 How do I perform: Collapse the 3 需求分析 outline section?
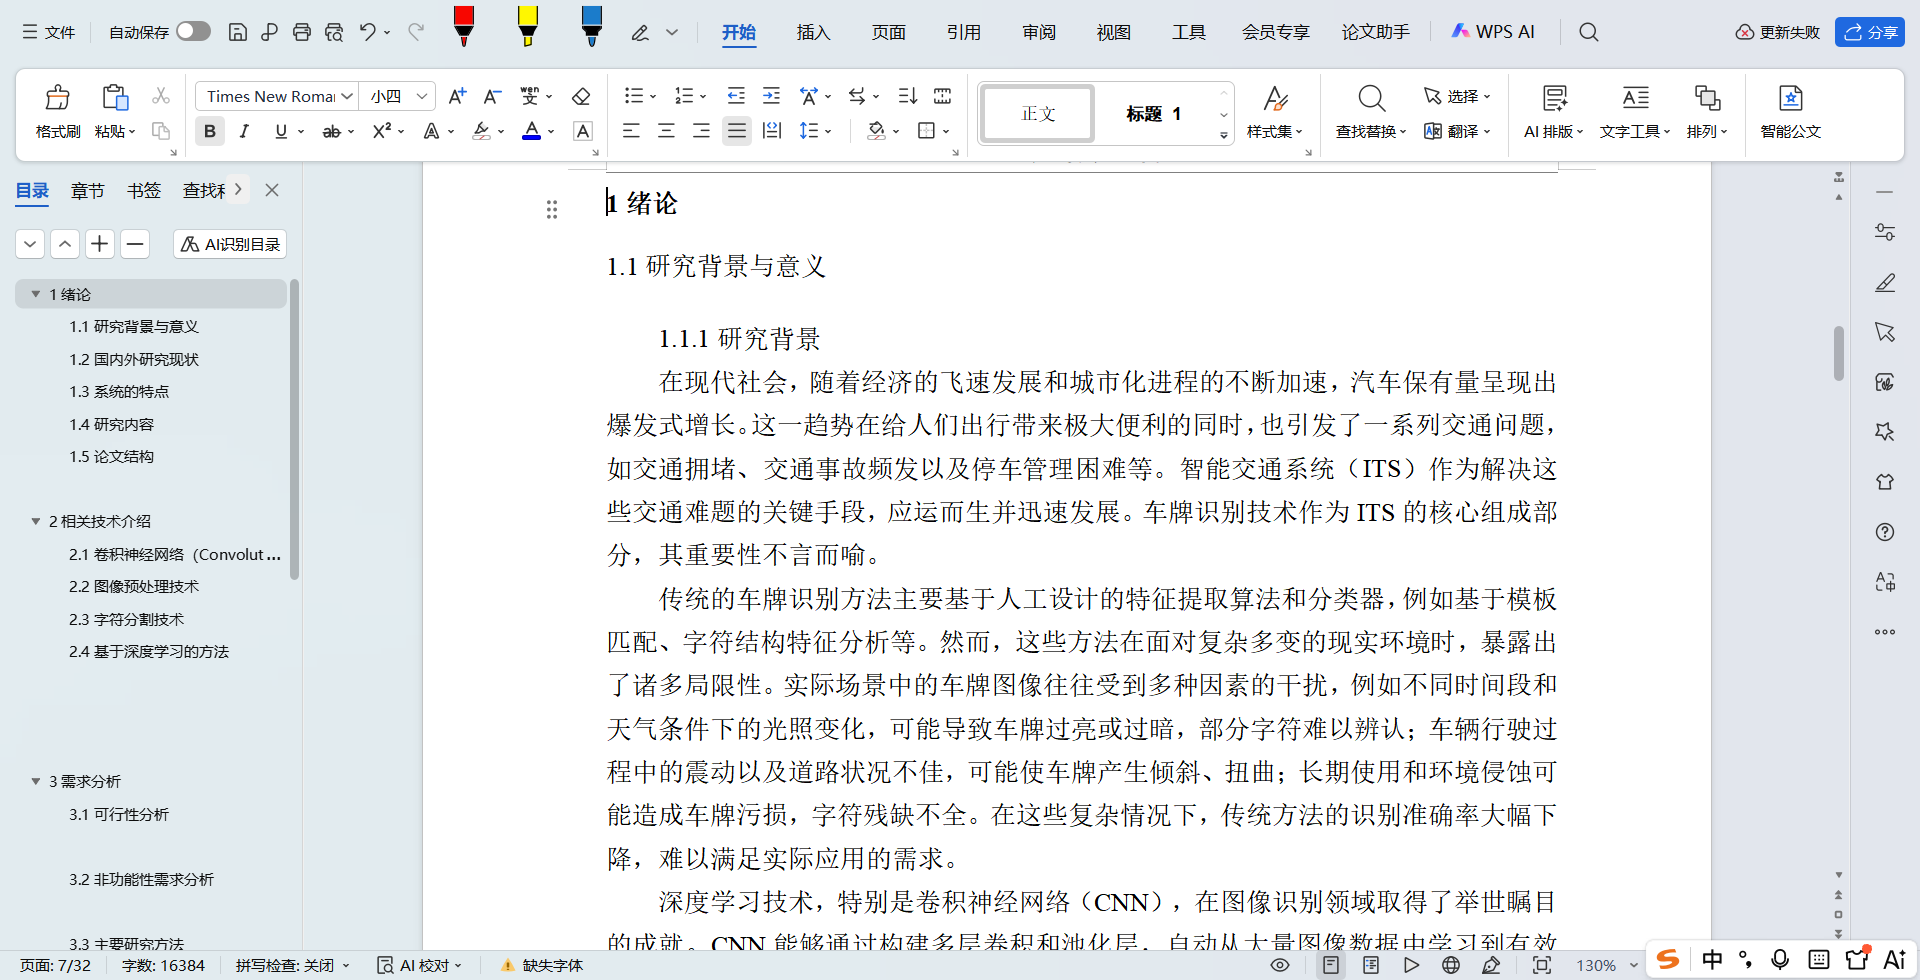pyautogui.click(x=36, y=781)
